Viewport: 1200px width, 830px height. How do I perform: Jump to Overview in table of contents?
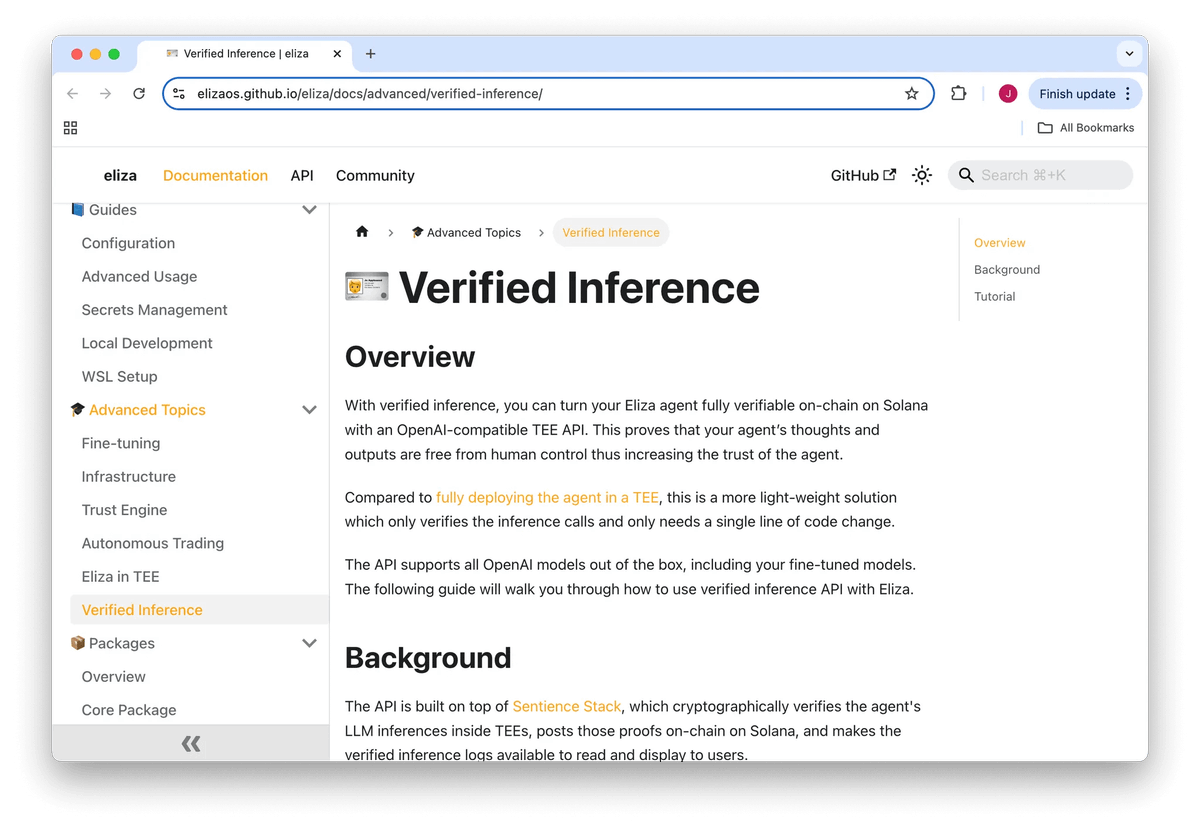(x=1000, y=243)
